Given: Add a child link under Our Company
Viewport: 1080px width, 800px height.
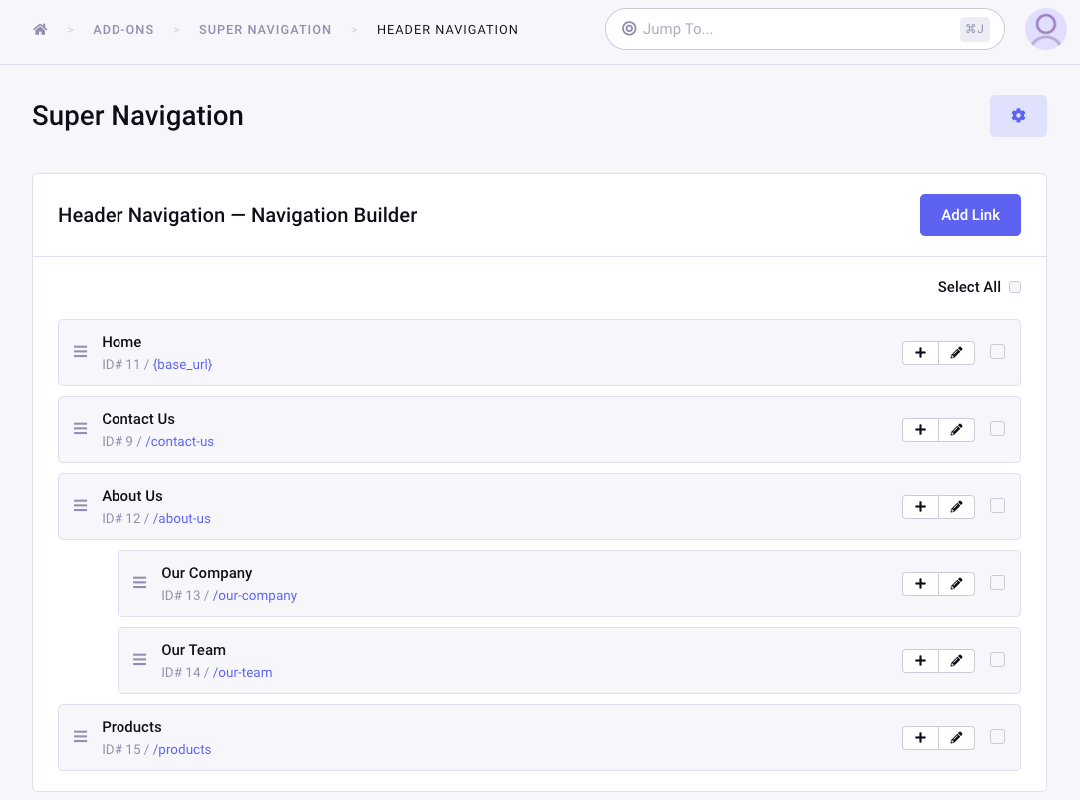Looking at the screenshot, I should 920,584.
